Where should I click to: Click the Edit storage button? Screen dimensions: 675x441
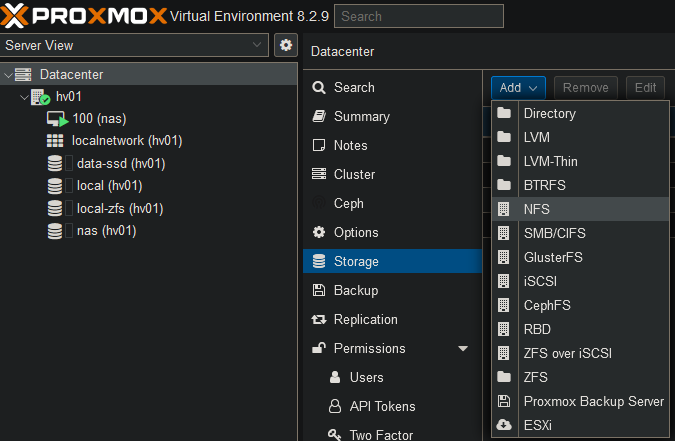click(646, 87)
